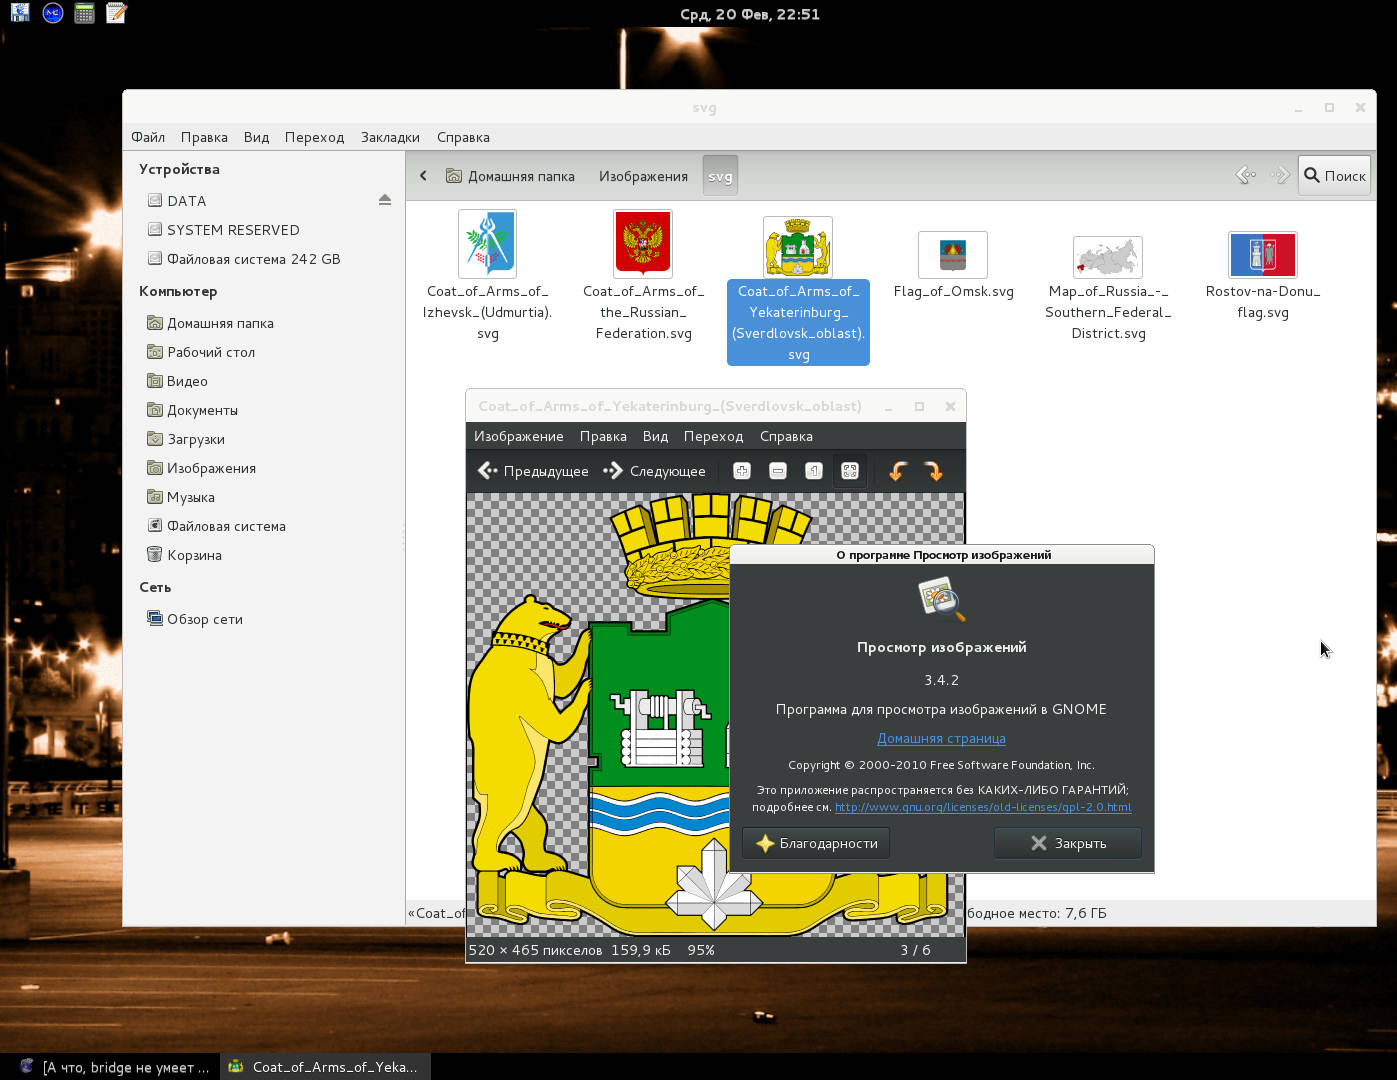The width and height of the screenshot is (1397, 1080).
Task: Toggle best-fit zoom in image viewer
Action: [850, 471]
